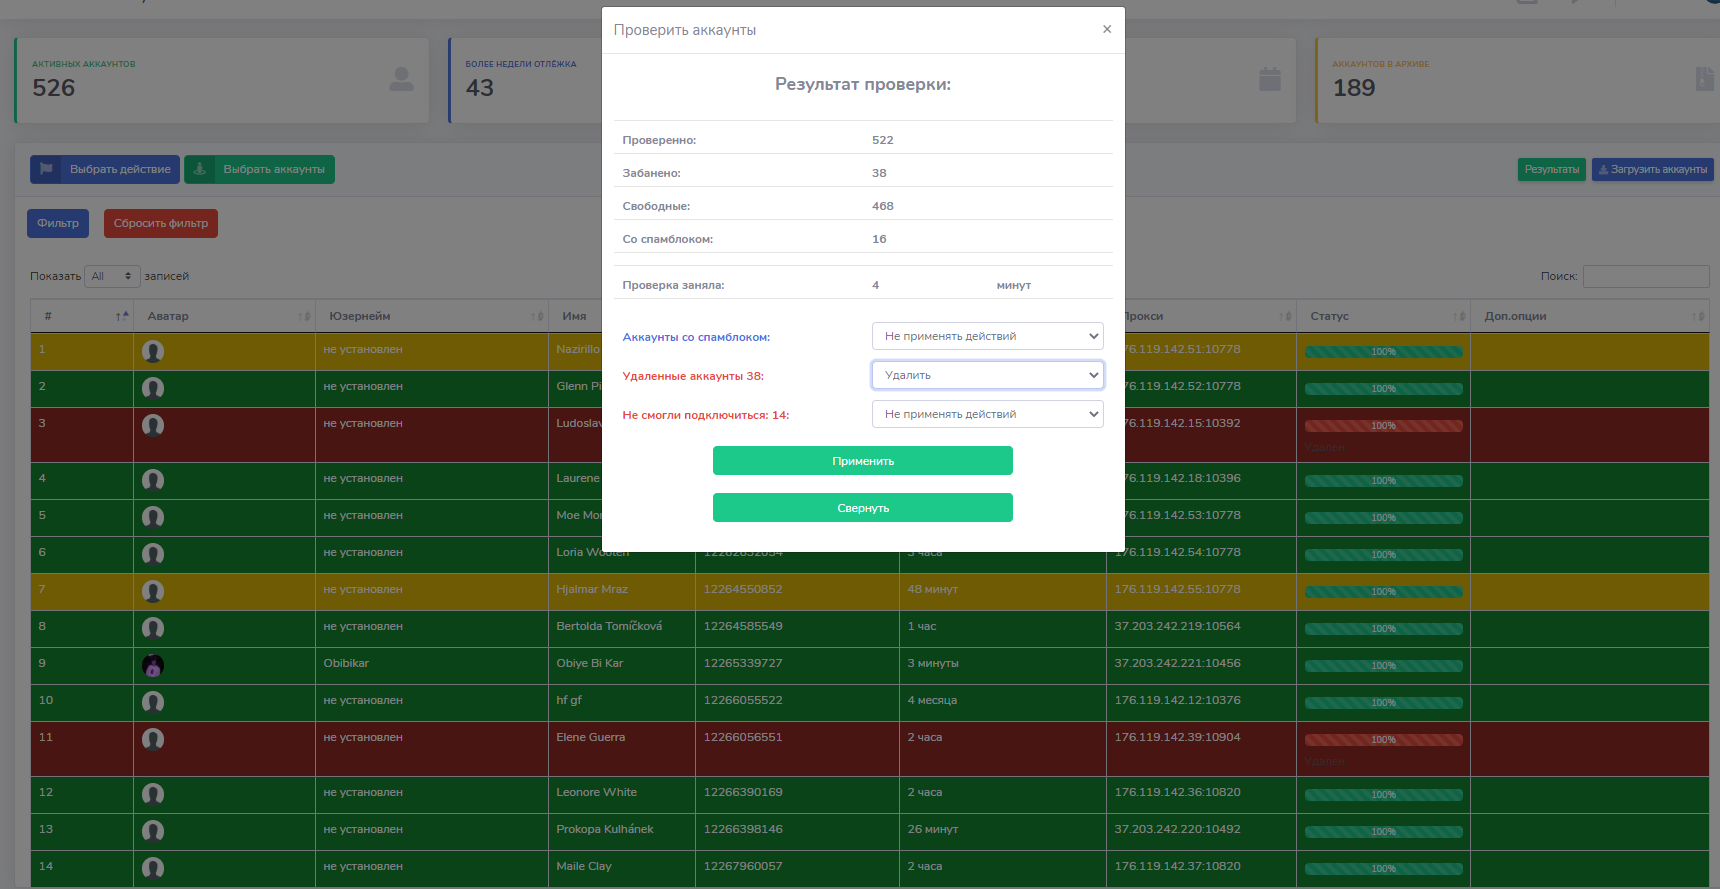
Task: Click the avatar of Obibikar in row 9
Action: pyautogui.click(x=153, y=665)
